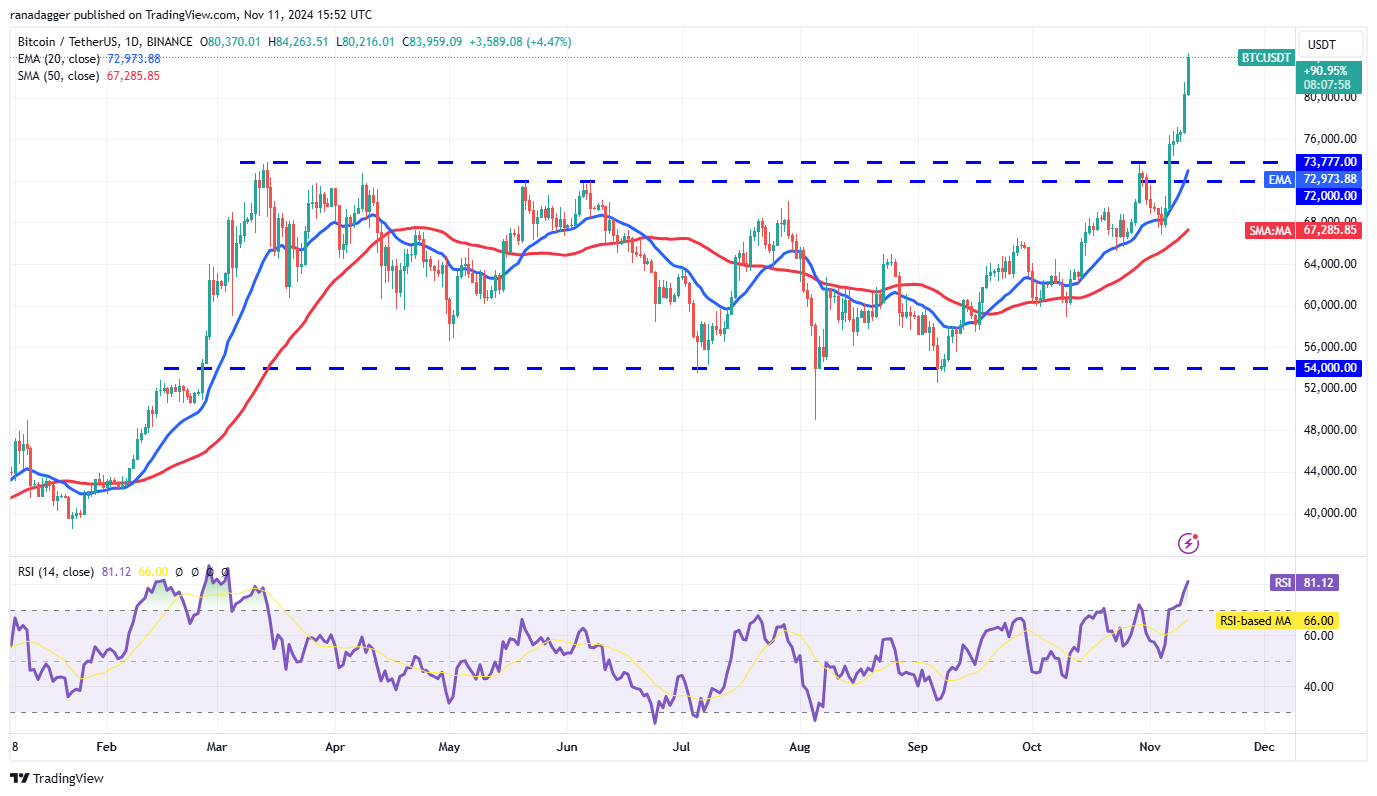Screen dimensions: 1377x796
Task: Select the RSI (14, close) indicator legend
Action: pos(56,572)
